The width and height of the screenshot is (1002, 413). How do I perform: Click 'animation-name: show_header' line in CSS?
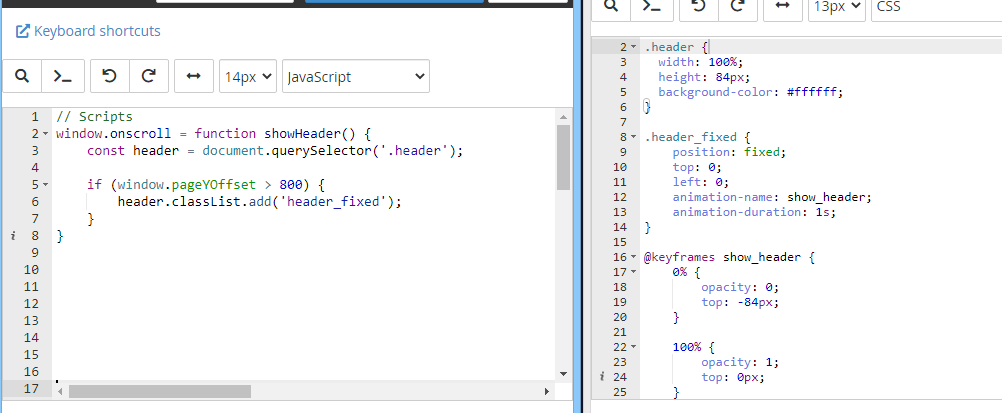click(x=772, y=197)
